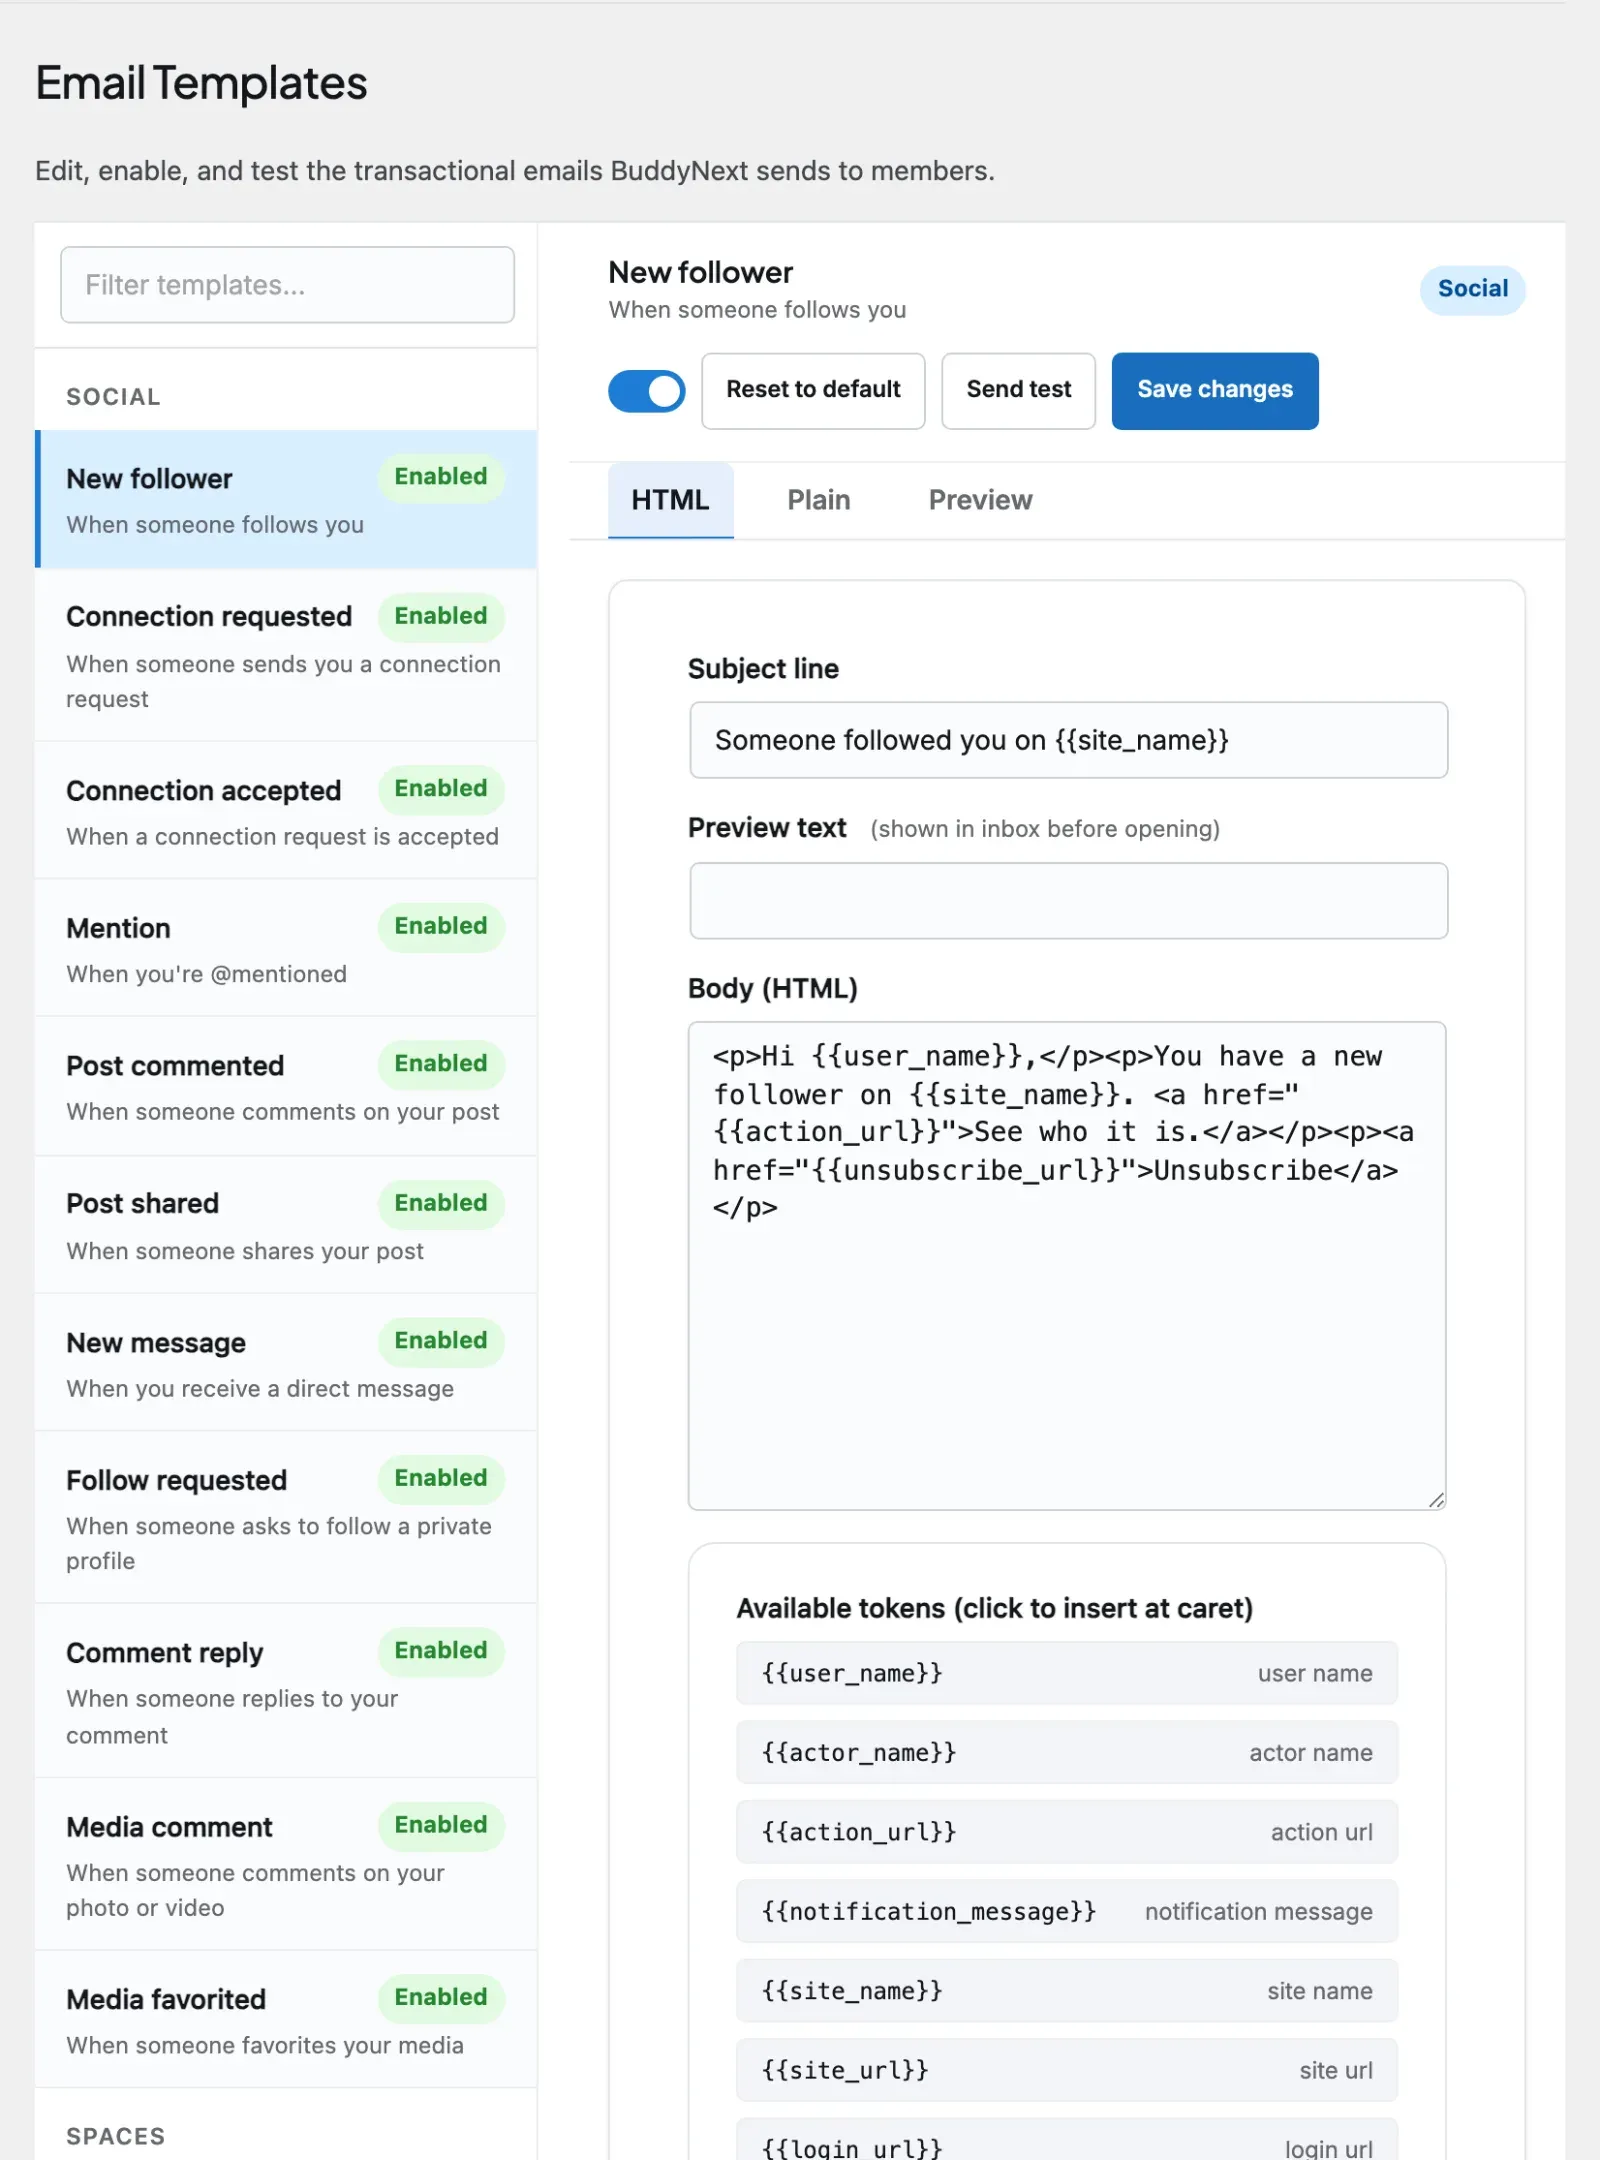Toggle the New follower email enable switch
The width and height of the screenshot is (1600, 2160).
coord(646,391)
